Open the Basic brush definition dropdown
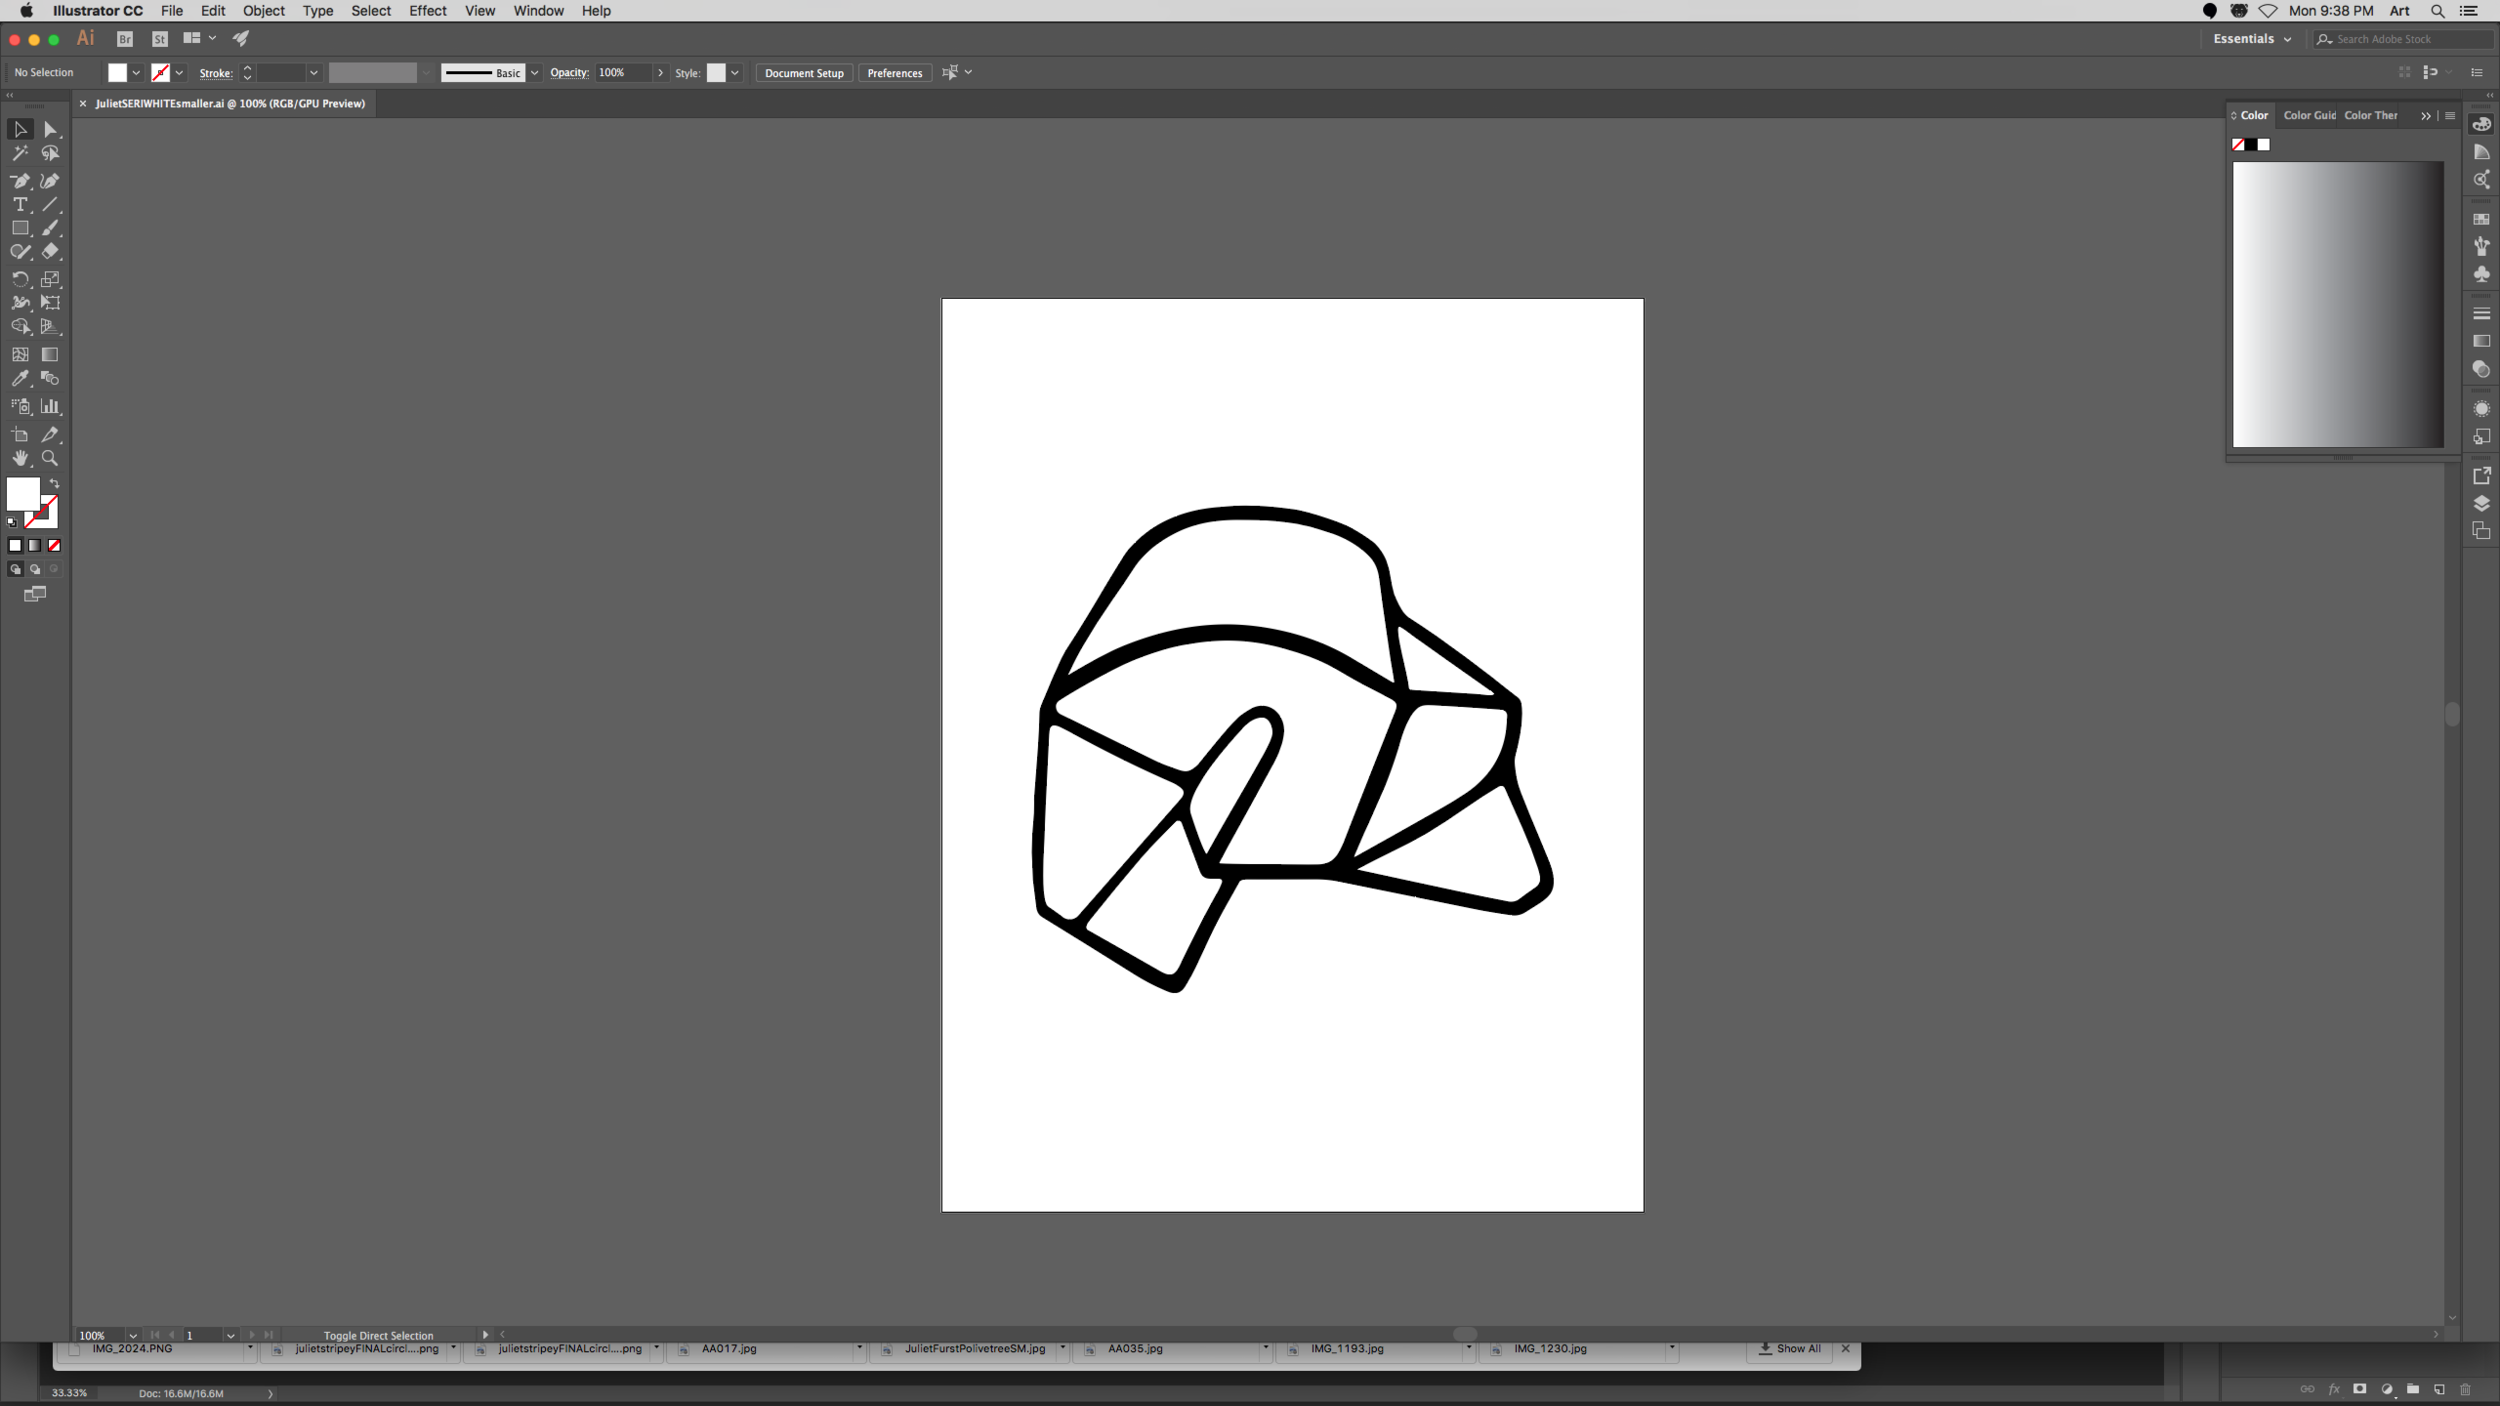2500x1406 pixels. coord(535,73)
